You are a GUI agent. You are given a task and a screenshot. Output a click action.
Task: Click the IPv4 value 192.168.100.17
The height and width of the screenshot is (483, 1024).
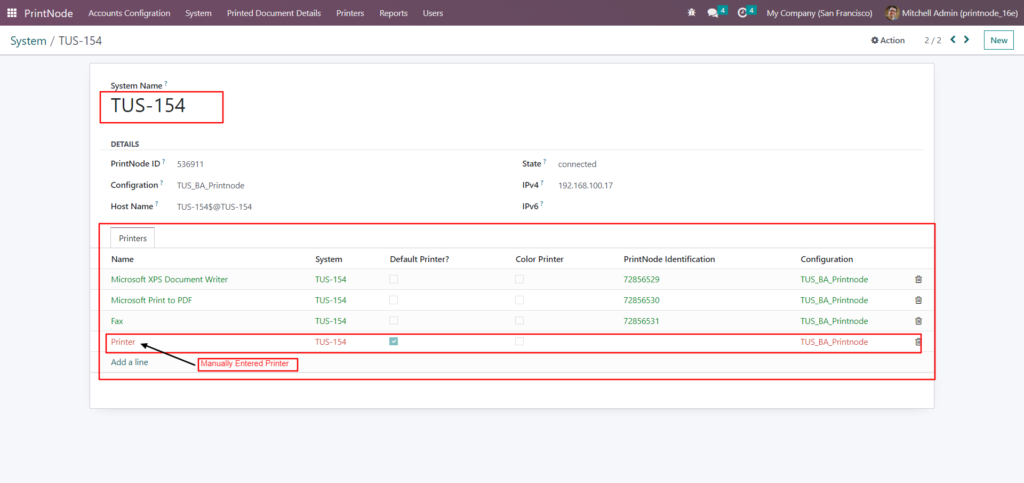tap(585, 185)
